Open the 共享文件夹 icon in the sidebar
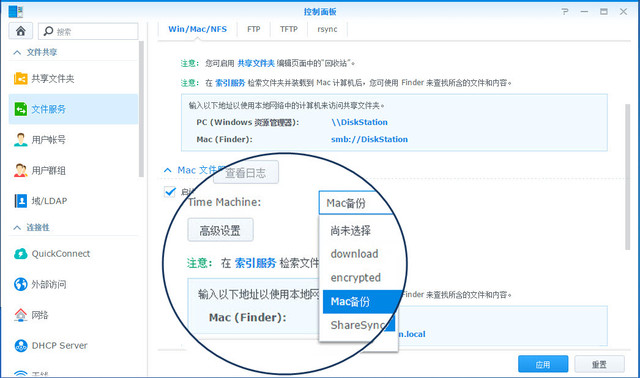Screen dimensions: 640x378 (20, 78)
